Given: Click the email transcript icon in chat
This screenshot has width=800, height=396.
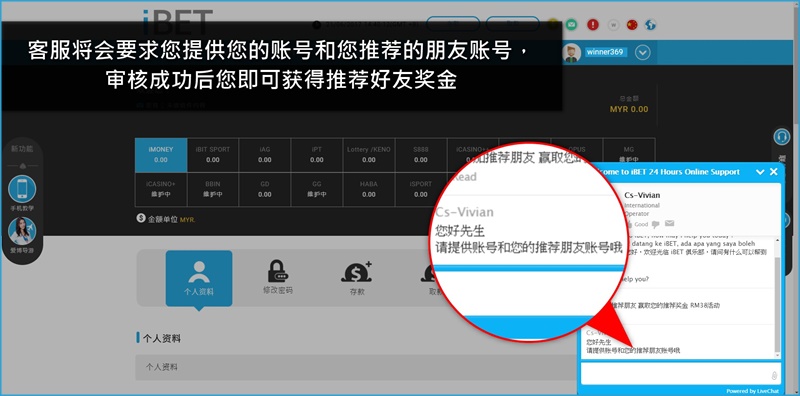Looking at the screenshot, I should pyautogui.click(x=669, y=224).
